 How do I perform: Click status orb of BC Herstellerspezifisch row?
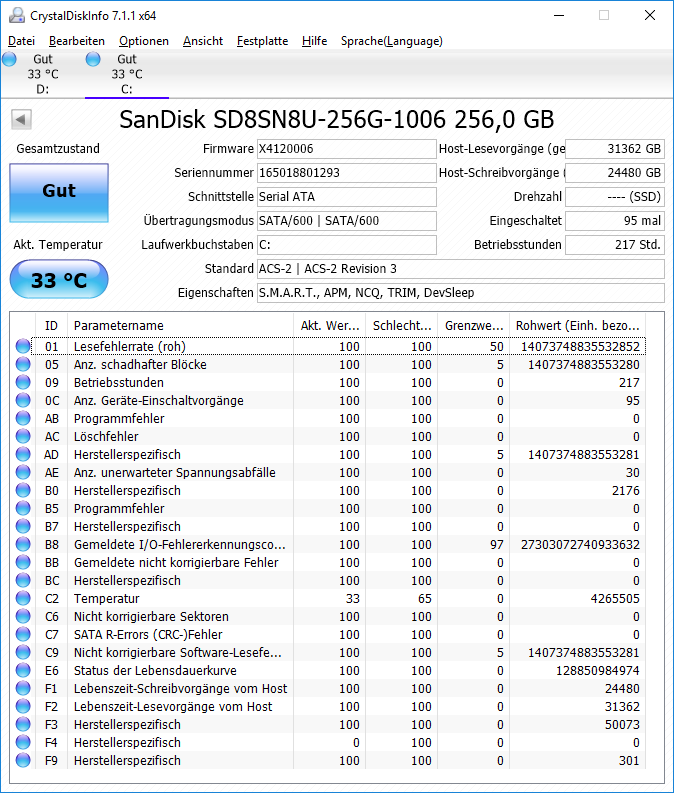23,581
